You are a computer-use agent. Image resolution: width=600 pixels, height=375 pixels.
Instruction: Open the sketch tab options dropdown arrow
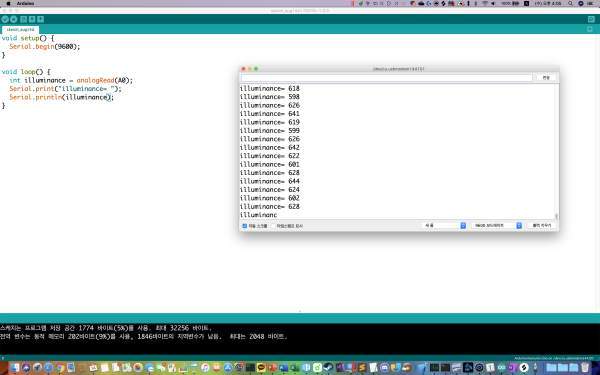coord(590,29)
